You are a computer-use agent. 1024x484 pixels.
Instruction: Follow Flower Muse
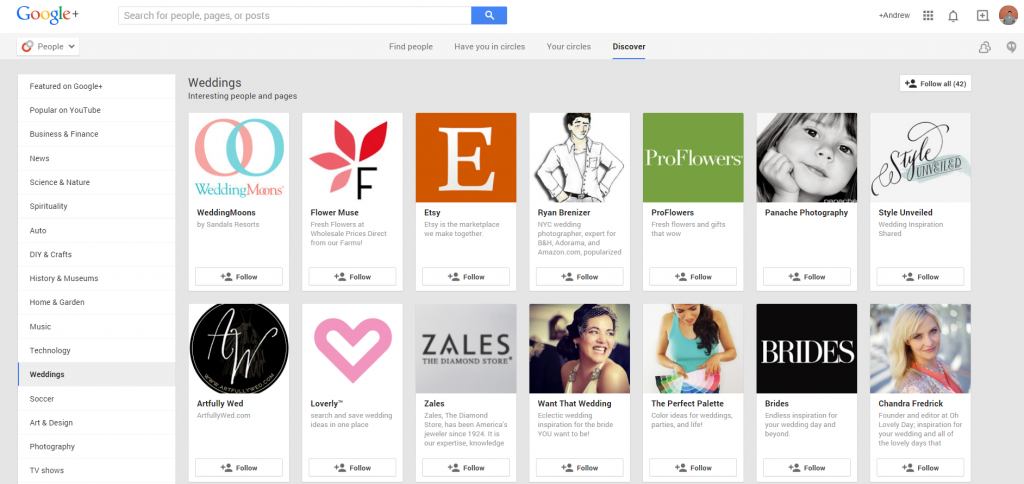pyautogui.click(x=353, y=277)
